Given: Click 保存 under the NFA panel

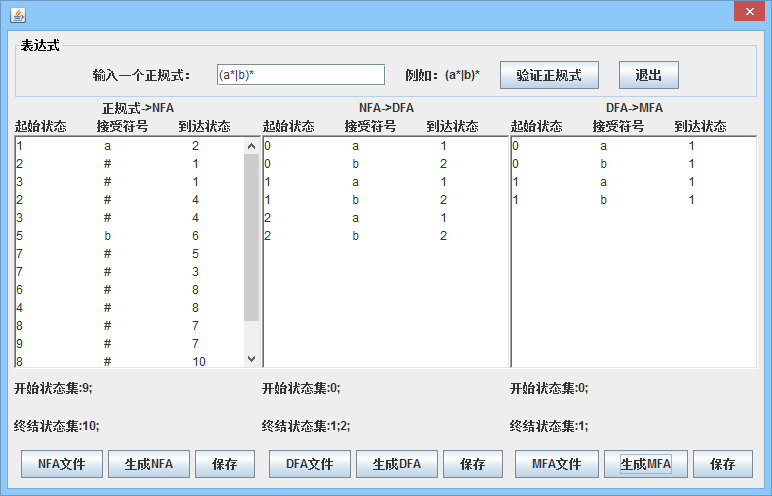Looking at the screenshot, I should click(x=225, y=463).
